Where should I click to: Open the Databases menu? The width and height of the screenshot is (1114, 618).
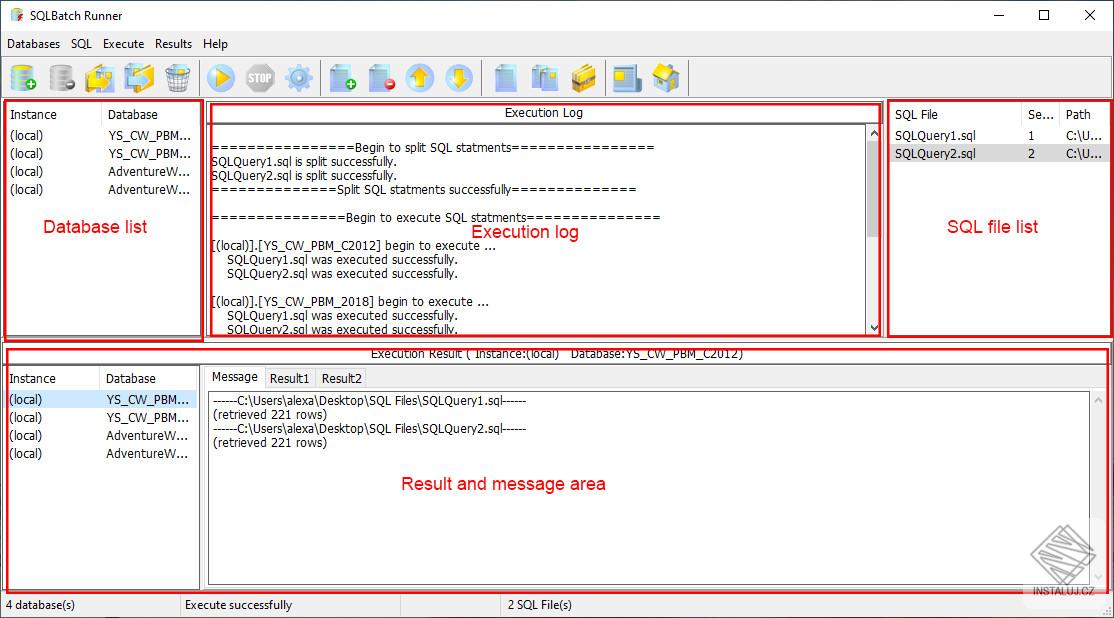pyautogui.click(x=33, y=44)
